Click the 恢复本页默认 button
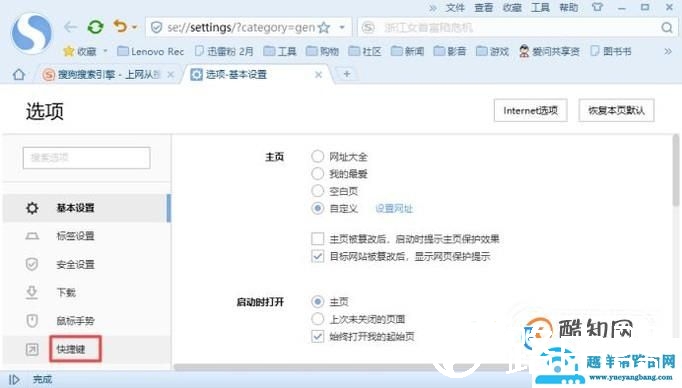This screenshot has width=682, height=388. tap(616, 110)
